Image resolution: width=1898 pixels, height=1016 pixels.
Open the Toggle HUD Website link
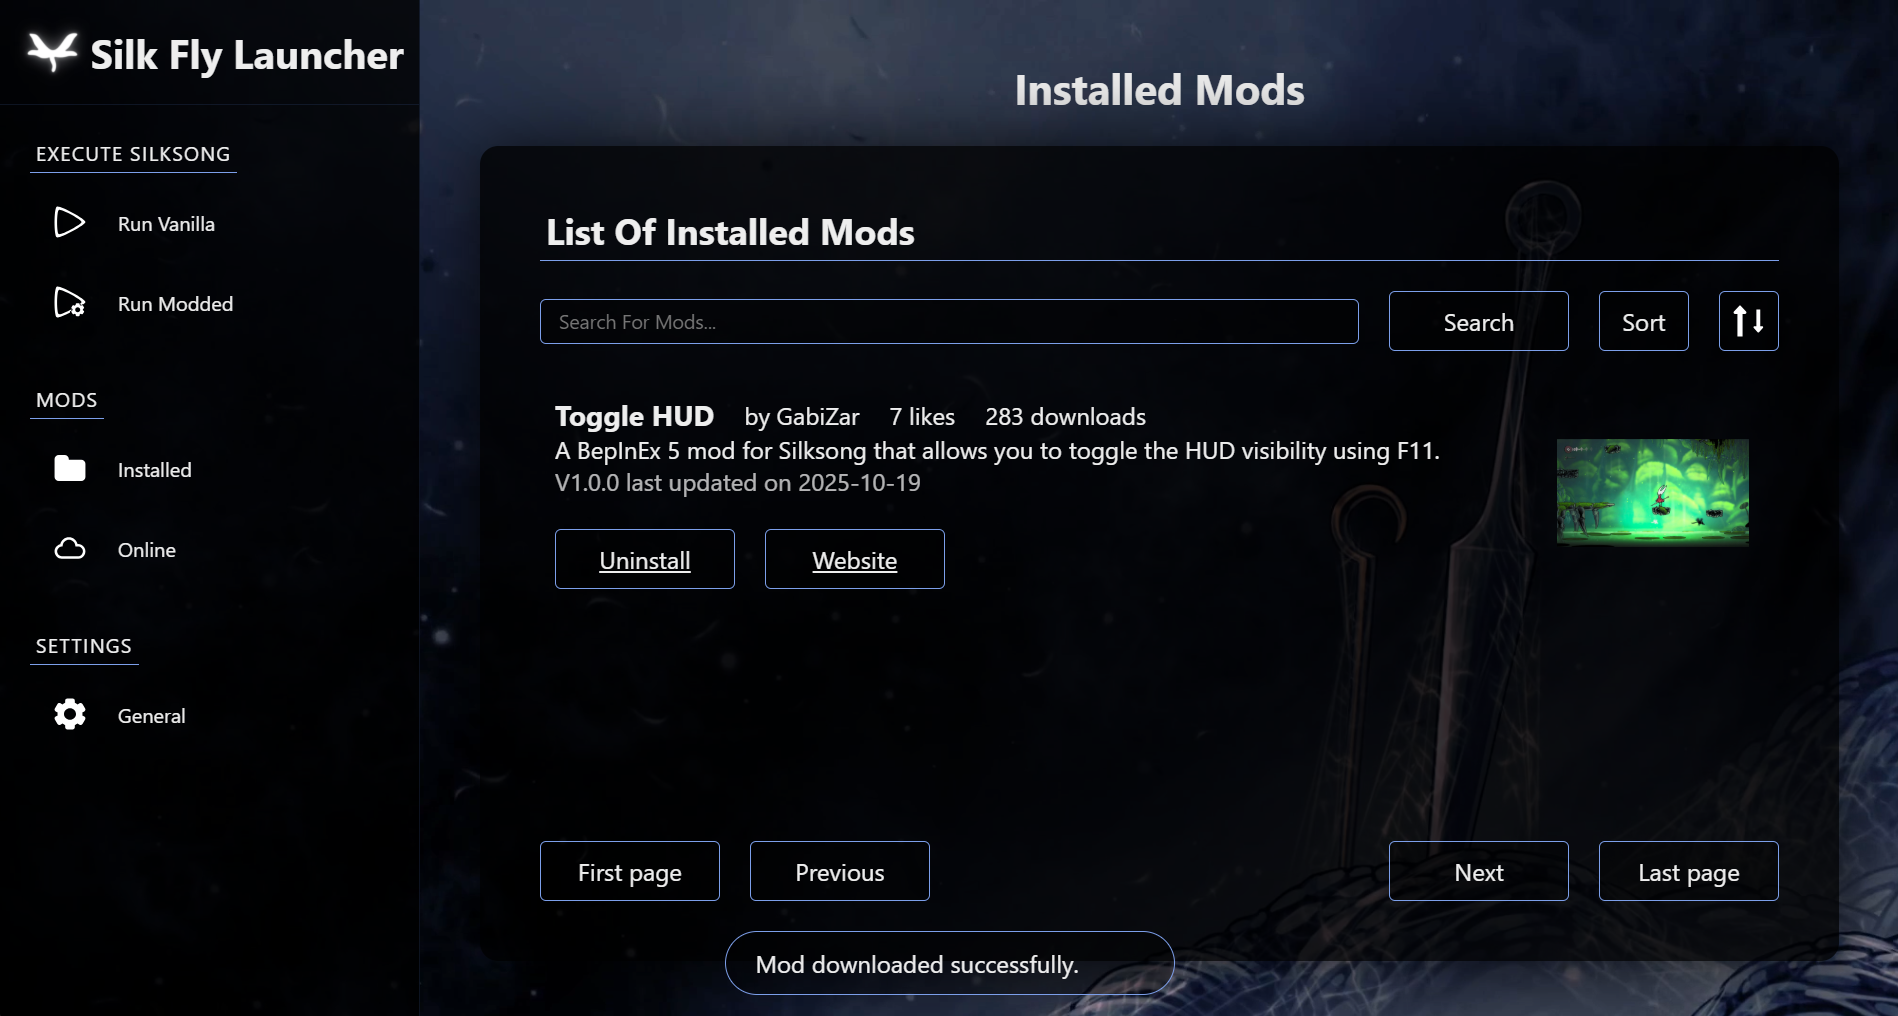tap(855, 560)
